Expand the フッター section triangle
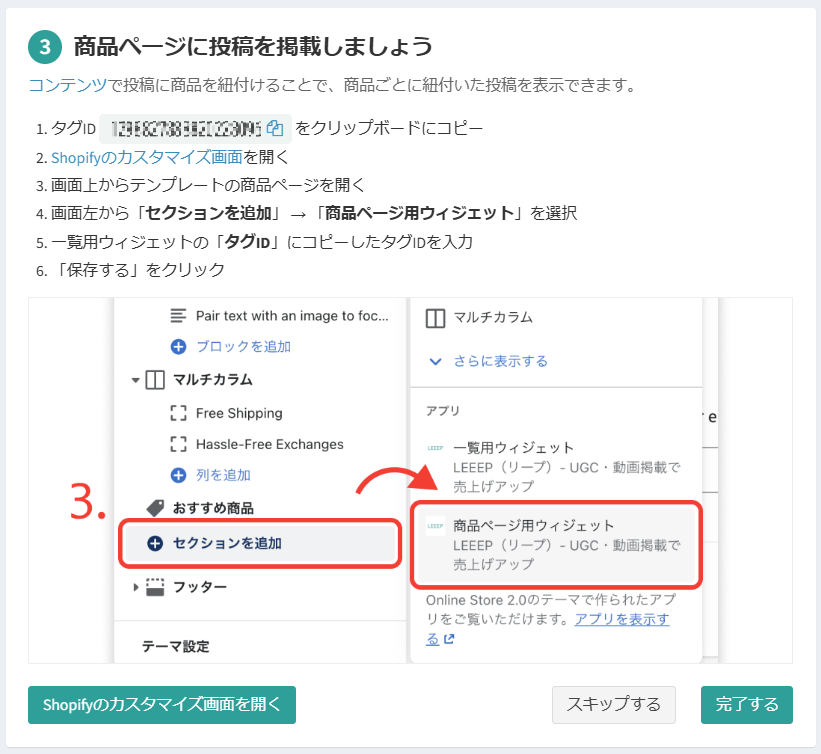The image size is (821, 754). (x=136, y=587)
